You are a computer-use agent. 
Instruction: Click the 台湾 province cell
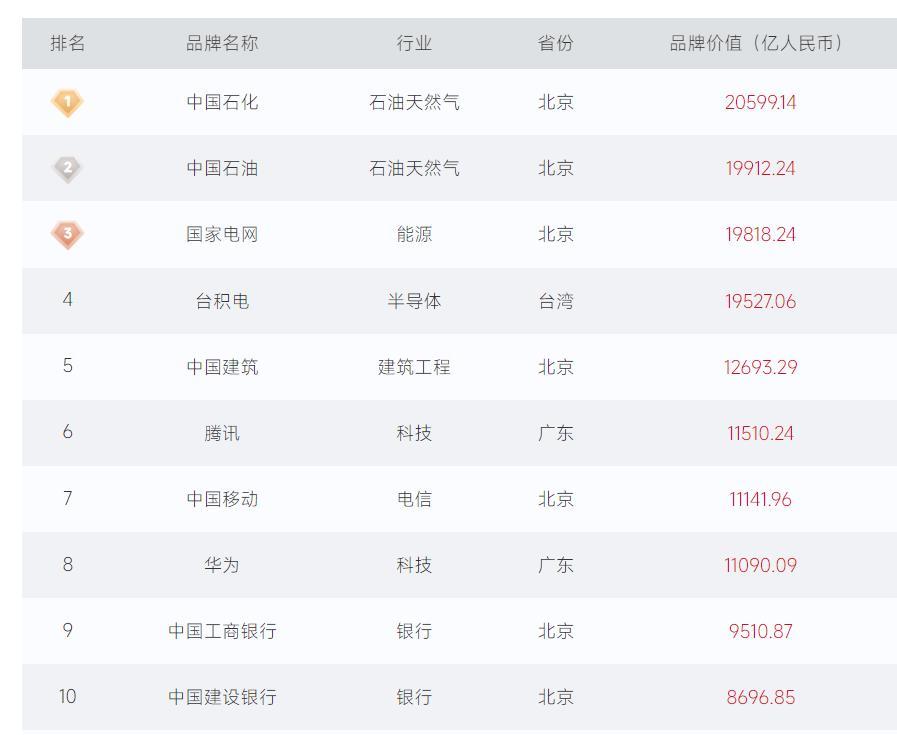(x=555, y=301)
